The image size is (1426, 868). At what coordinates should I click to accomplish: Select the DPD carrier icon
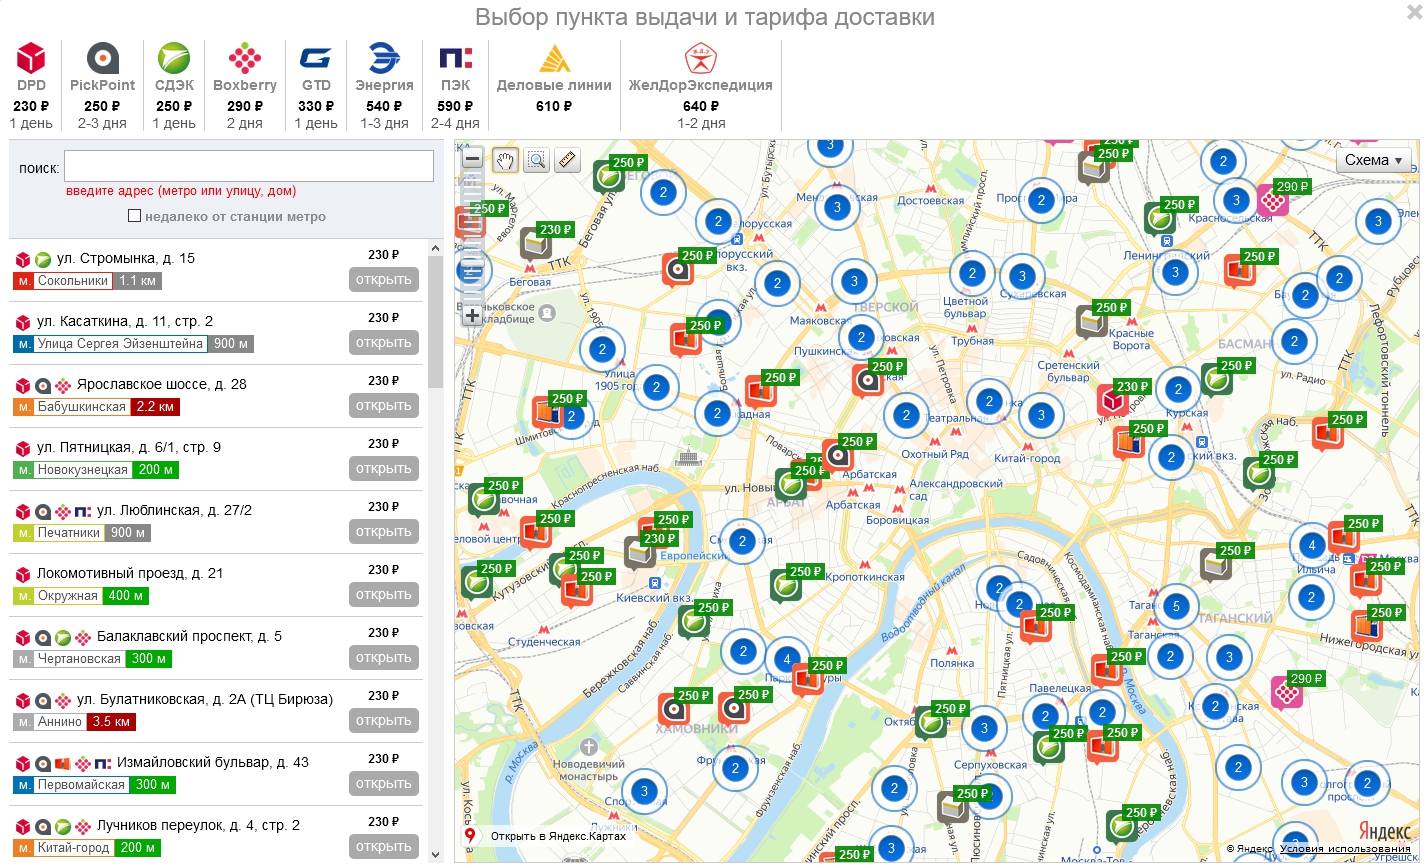pos(31,57)
